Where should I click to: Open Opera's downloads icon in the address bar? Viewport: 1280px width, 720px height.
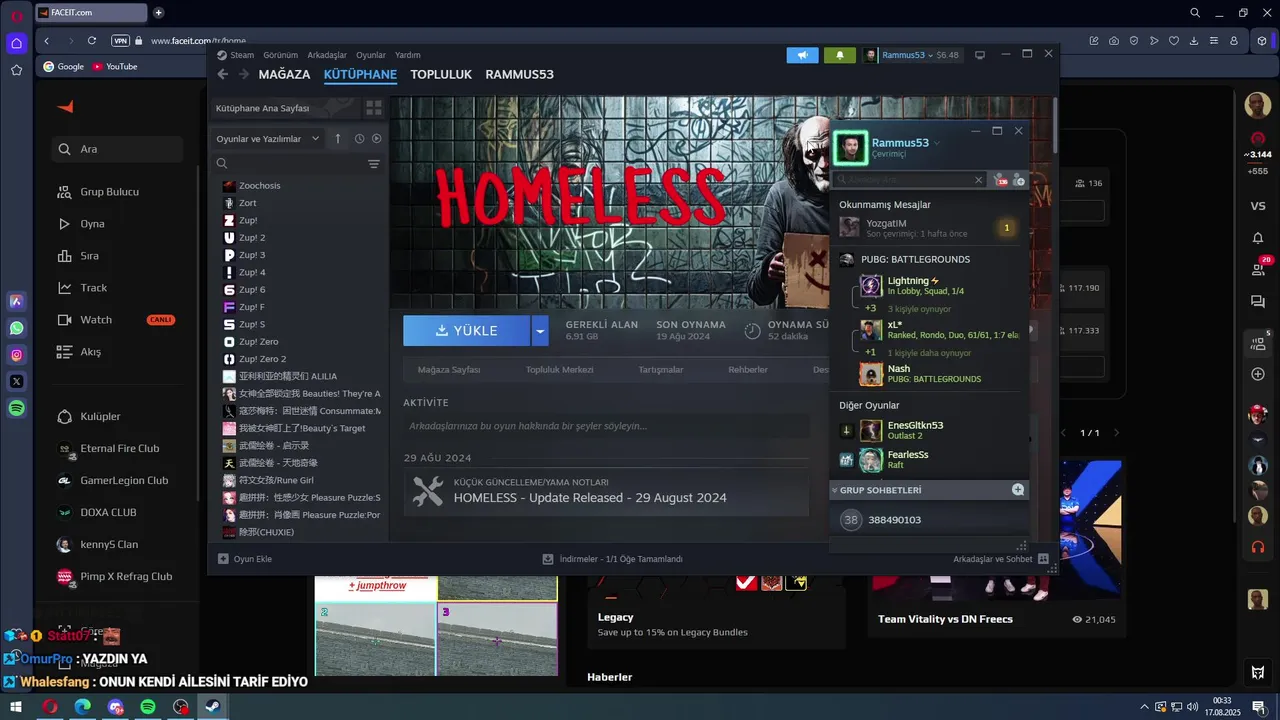click(1194, 41)
